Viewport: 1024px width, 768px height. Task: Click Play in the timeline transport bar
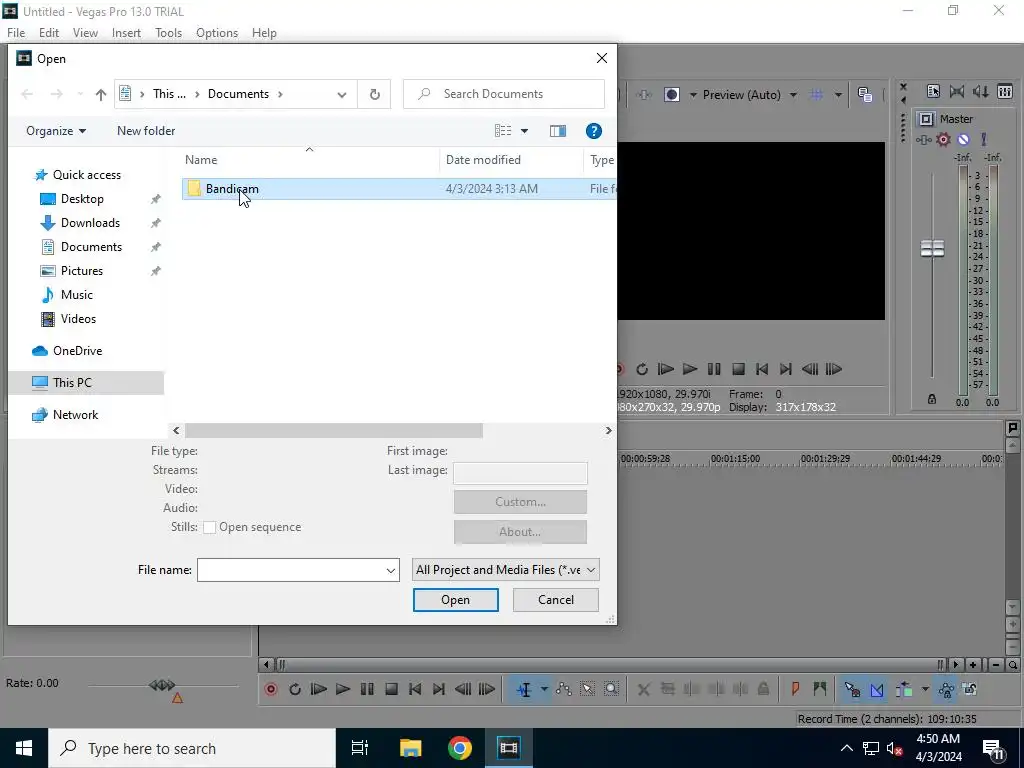coord(342,689)
